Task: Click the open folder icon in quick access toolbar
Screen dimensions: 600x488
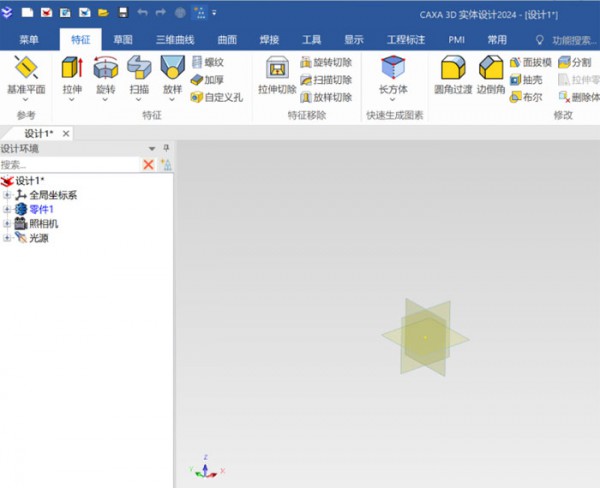Action: pos(103,13)
